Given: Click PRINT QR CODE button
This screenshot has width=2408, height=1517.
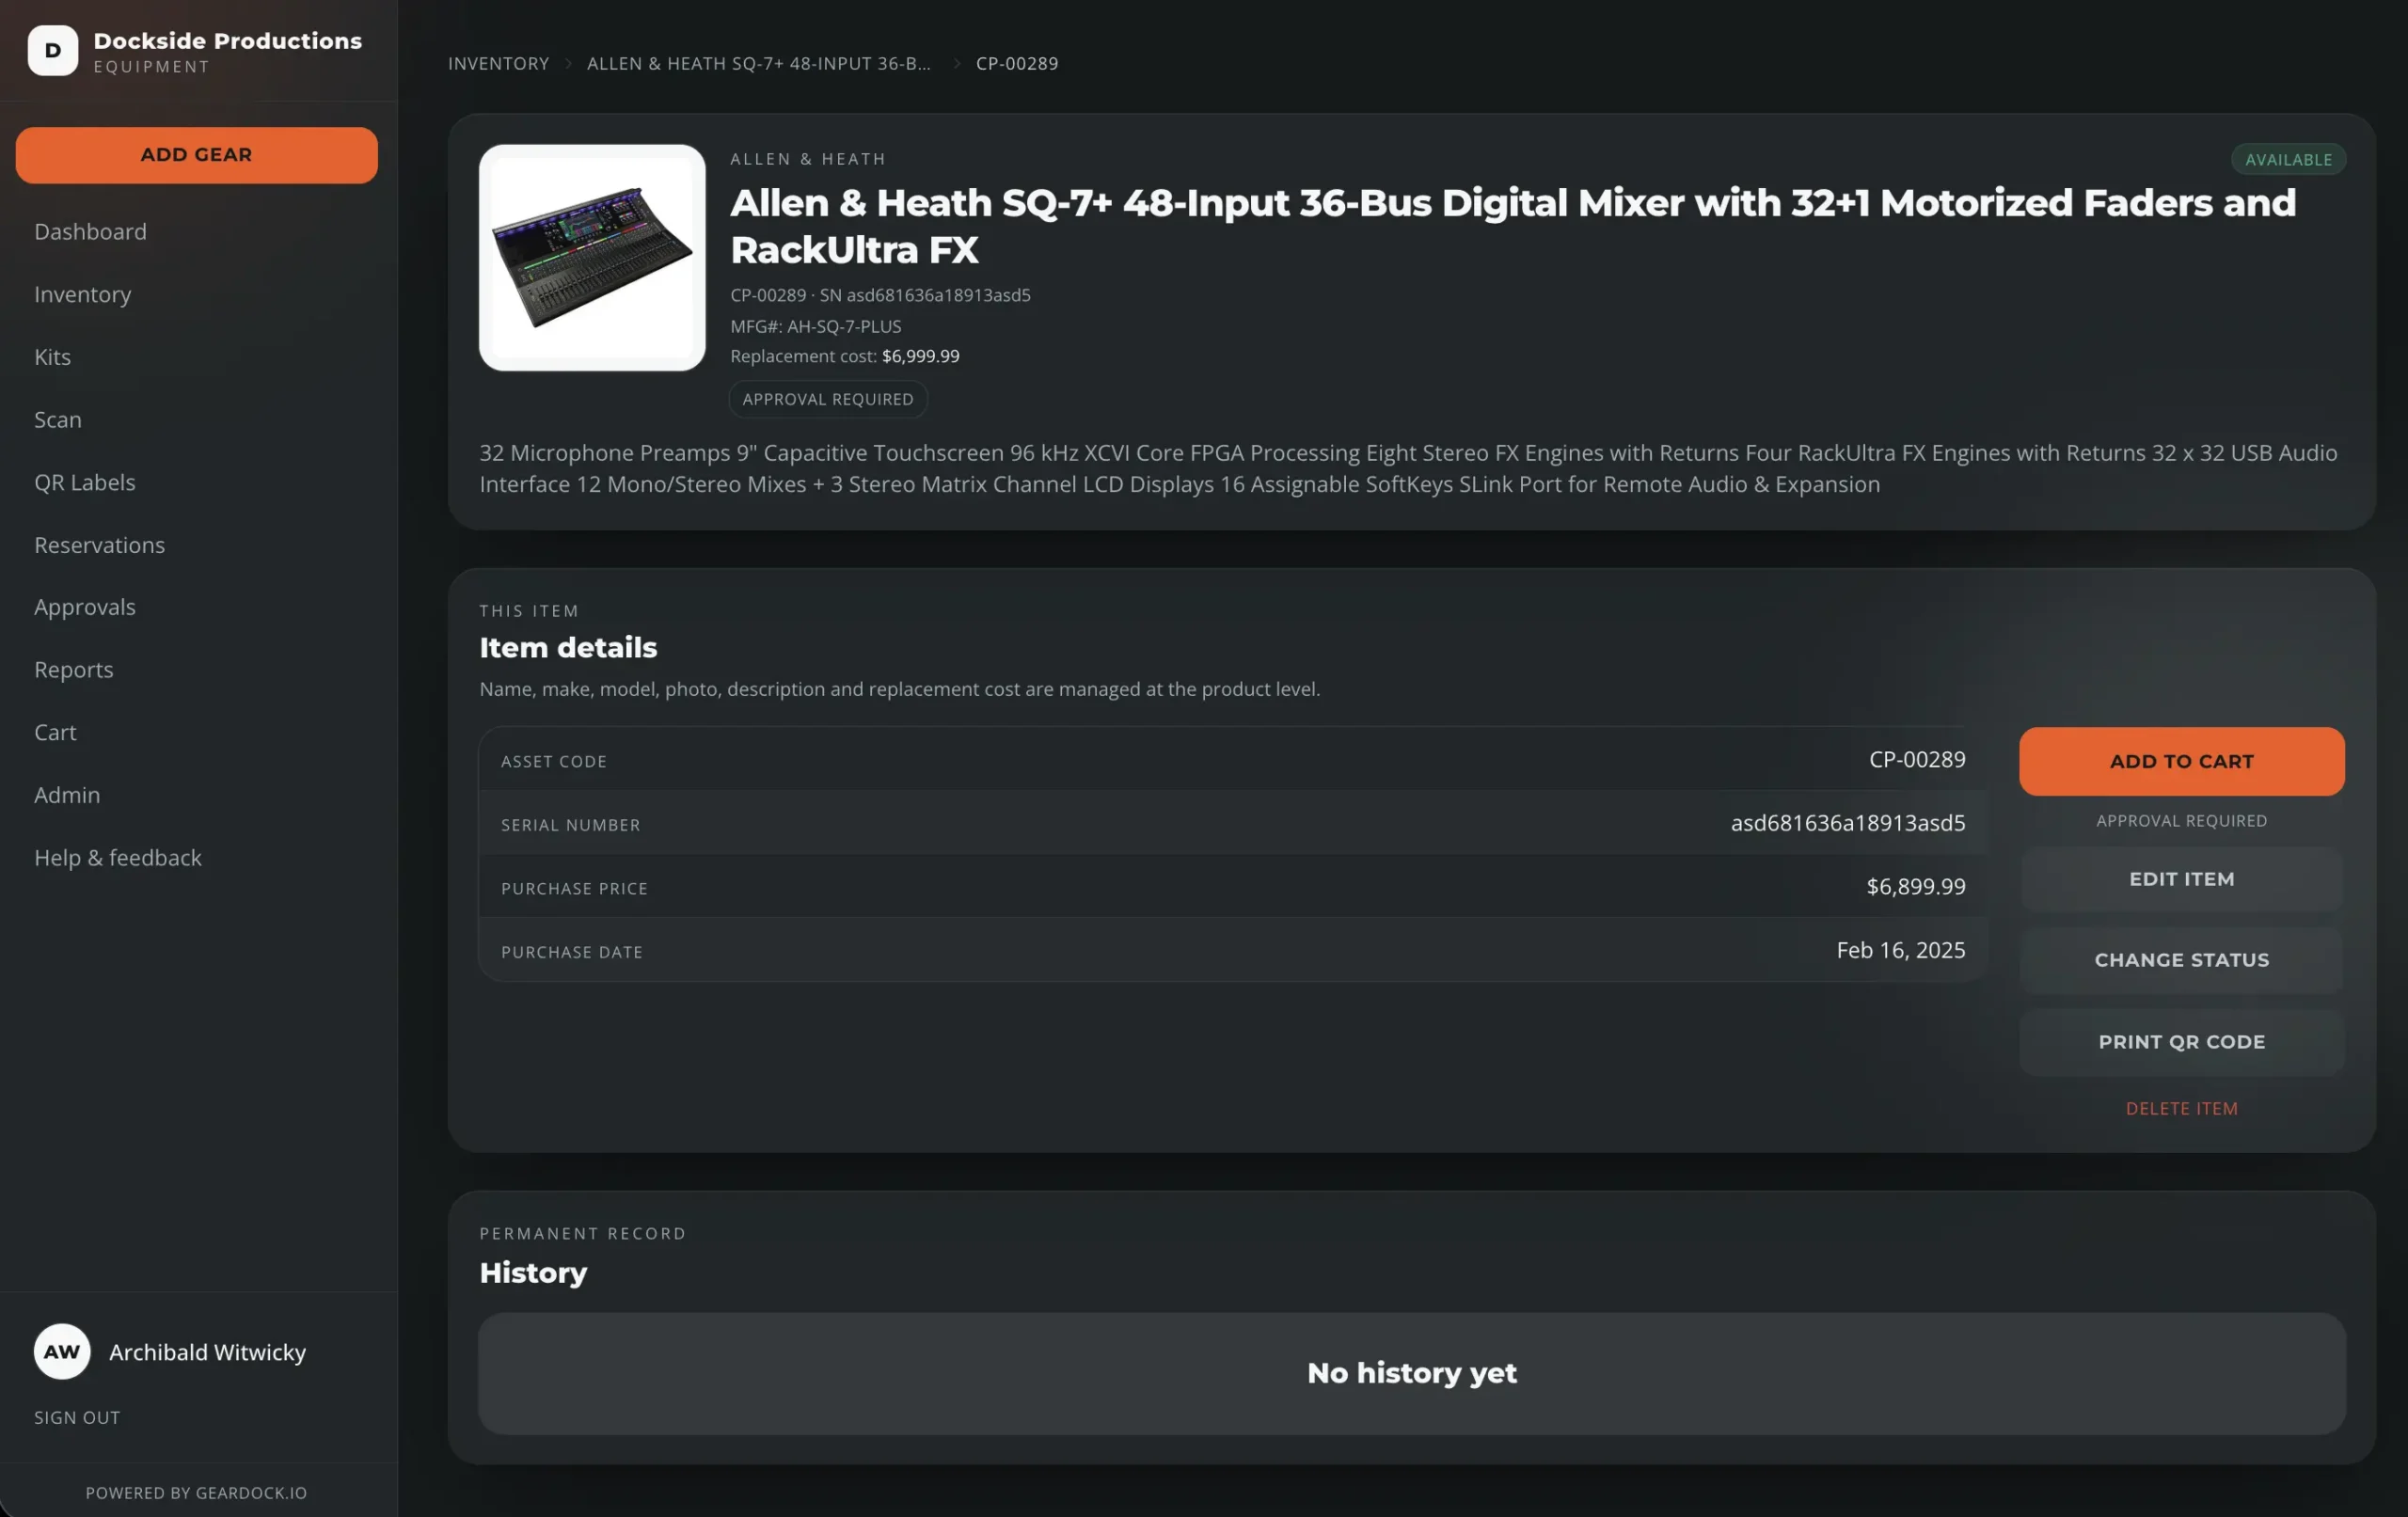Looking at the screenshot, I should tap(2182, 1043).
